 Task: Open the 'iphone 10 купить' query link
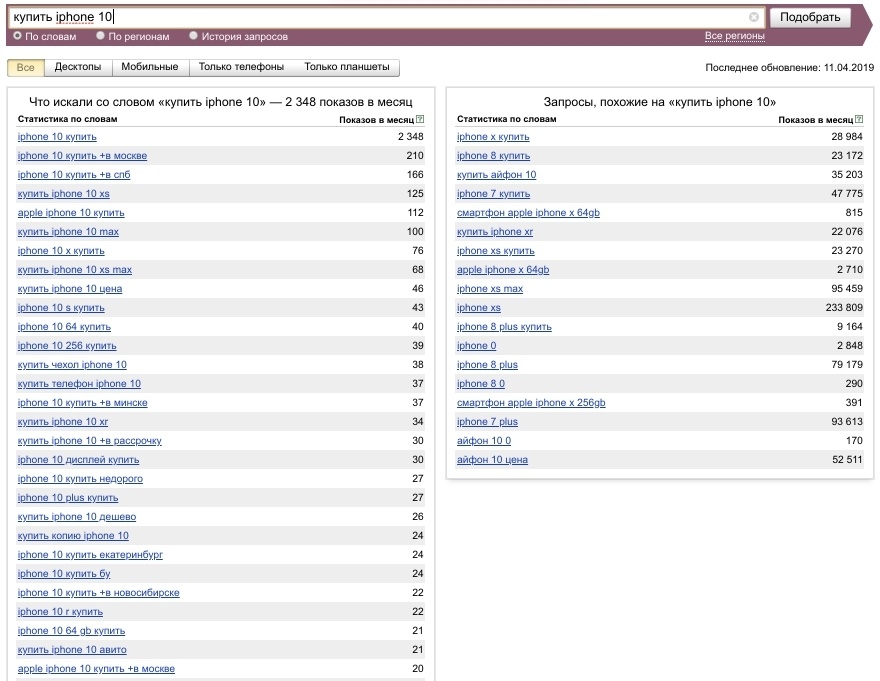57,137
